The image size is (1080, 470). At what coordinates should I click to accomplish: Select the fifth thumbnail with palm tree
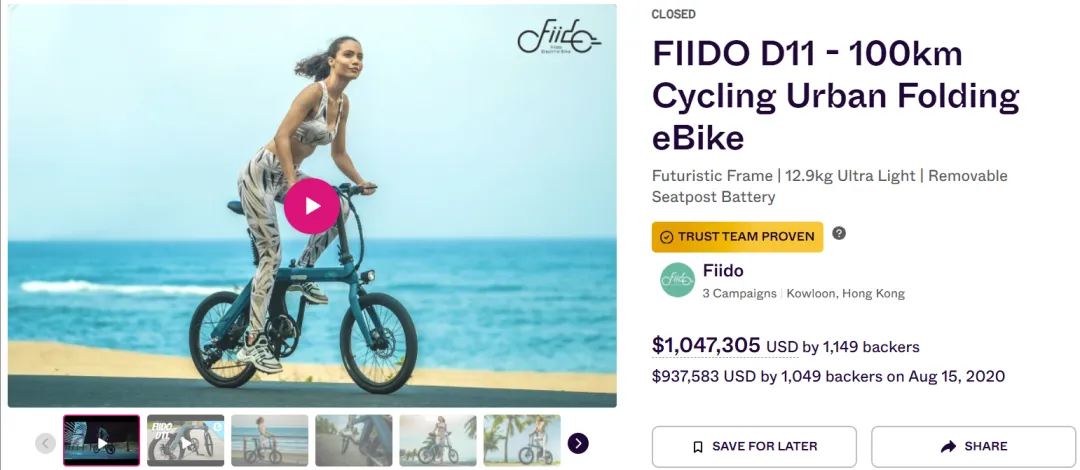[x=437, y=440]
